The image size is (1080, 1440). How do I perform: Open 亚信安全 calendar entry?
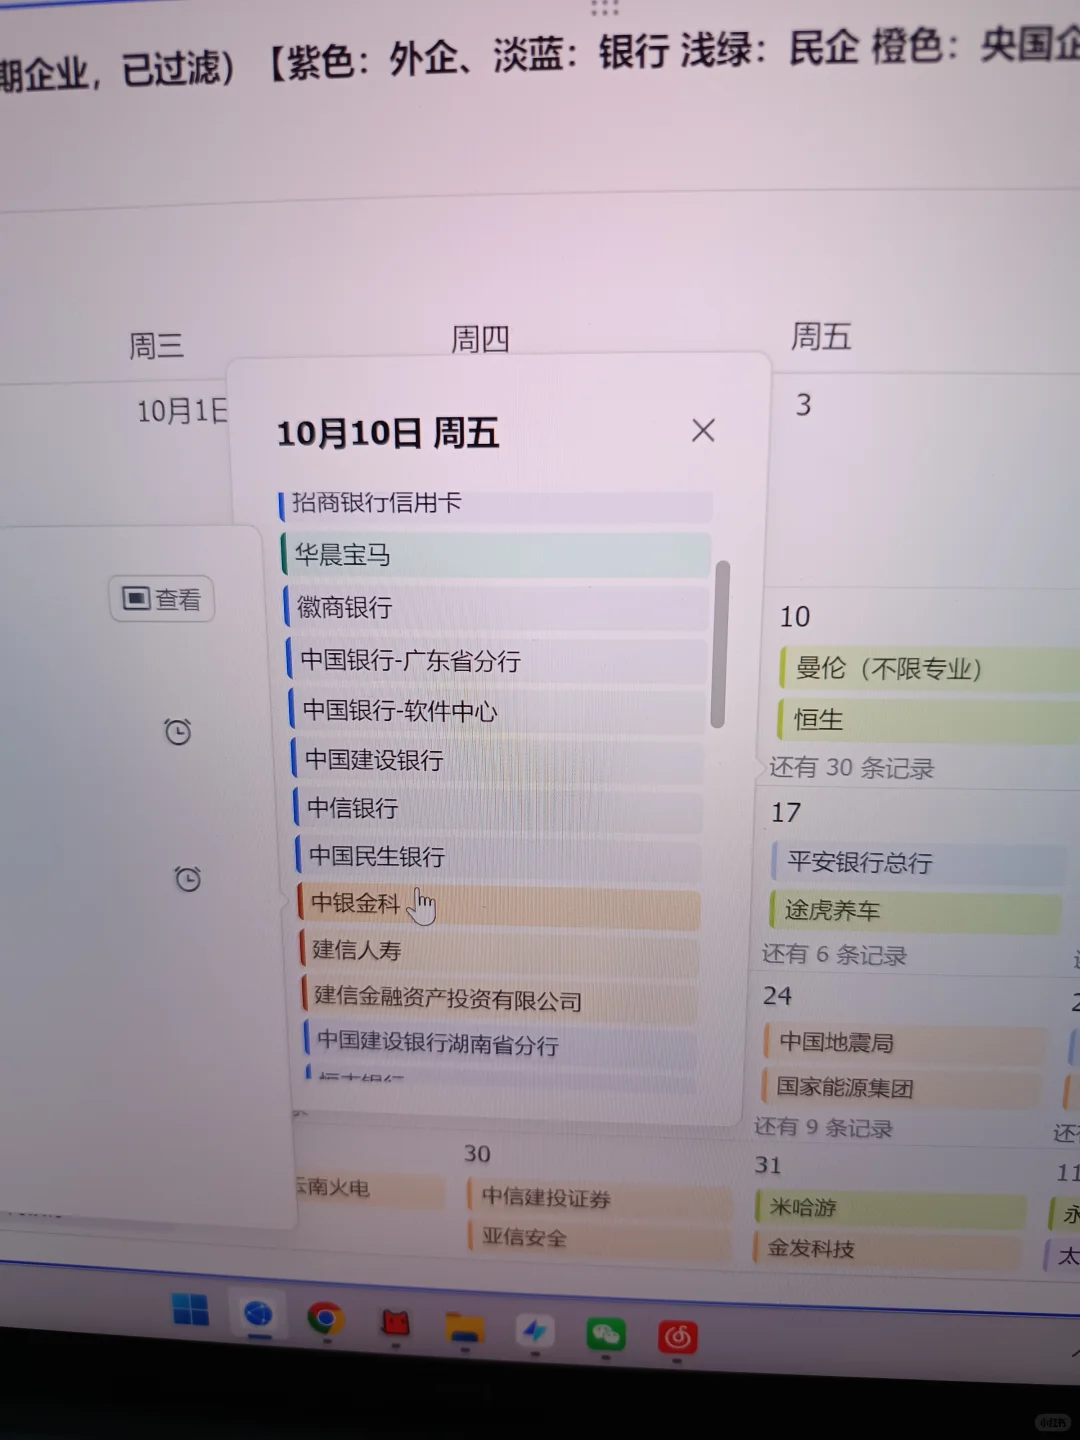(x=600, y=1238)
